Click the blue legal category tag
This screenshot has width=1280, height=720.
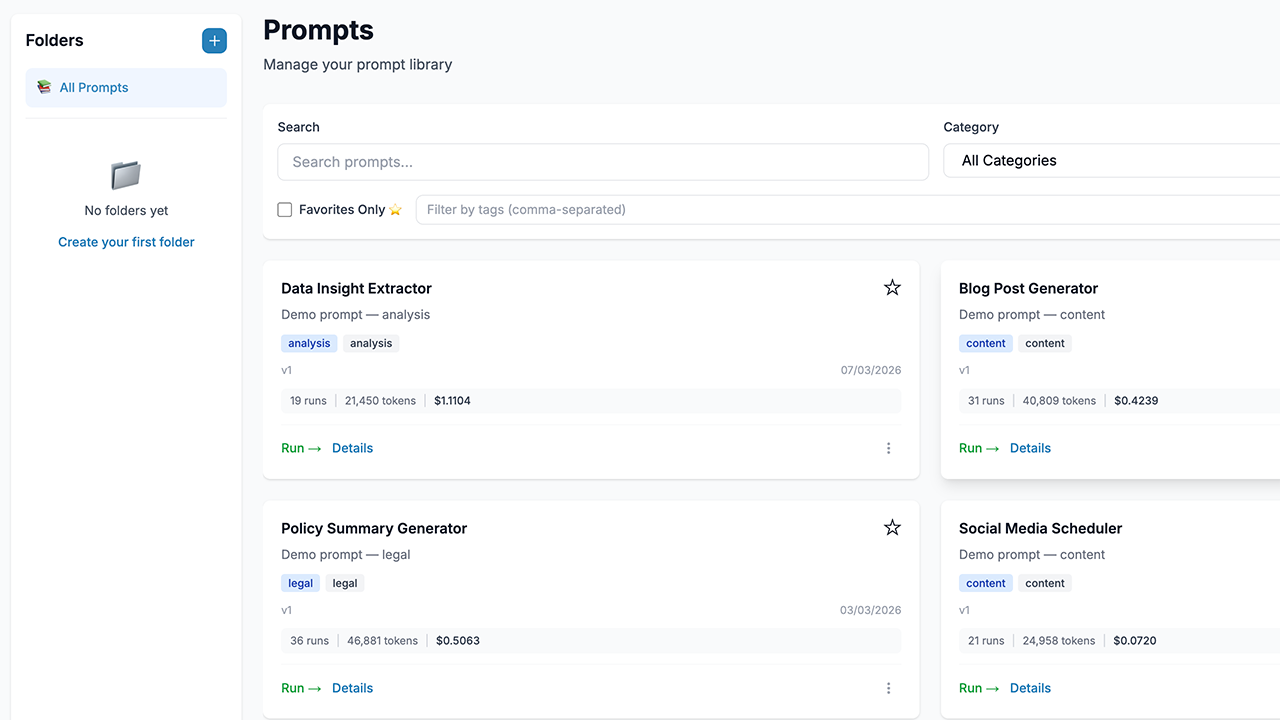[301, 583]
